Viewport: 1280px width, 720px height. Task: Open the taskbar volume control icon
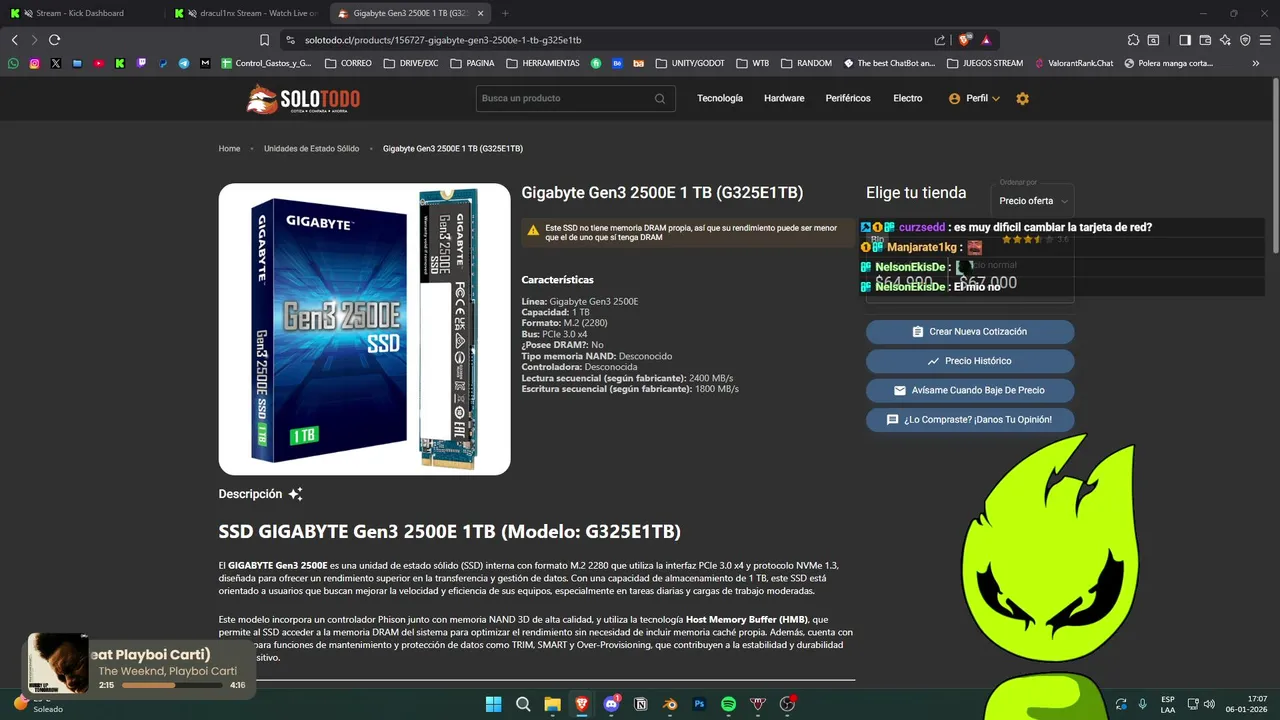pyautogui.click(x=1209, y=704)
